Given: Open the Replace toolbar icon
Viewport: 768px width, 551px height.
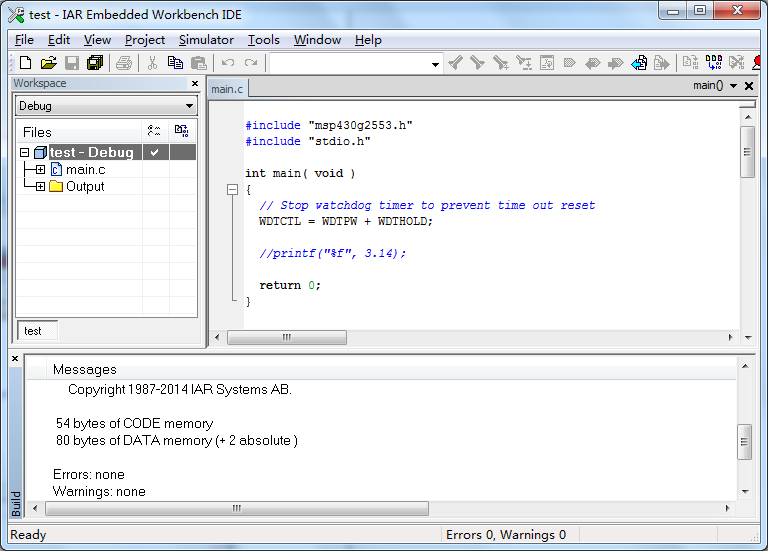Looking at the screenshot, I should (x=524, y=63).
